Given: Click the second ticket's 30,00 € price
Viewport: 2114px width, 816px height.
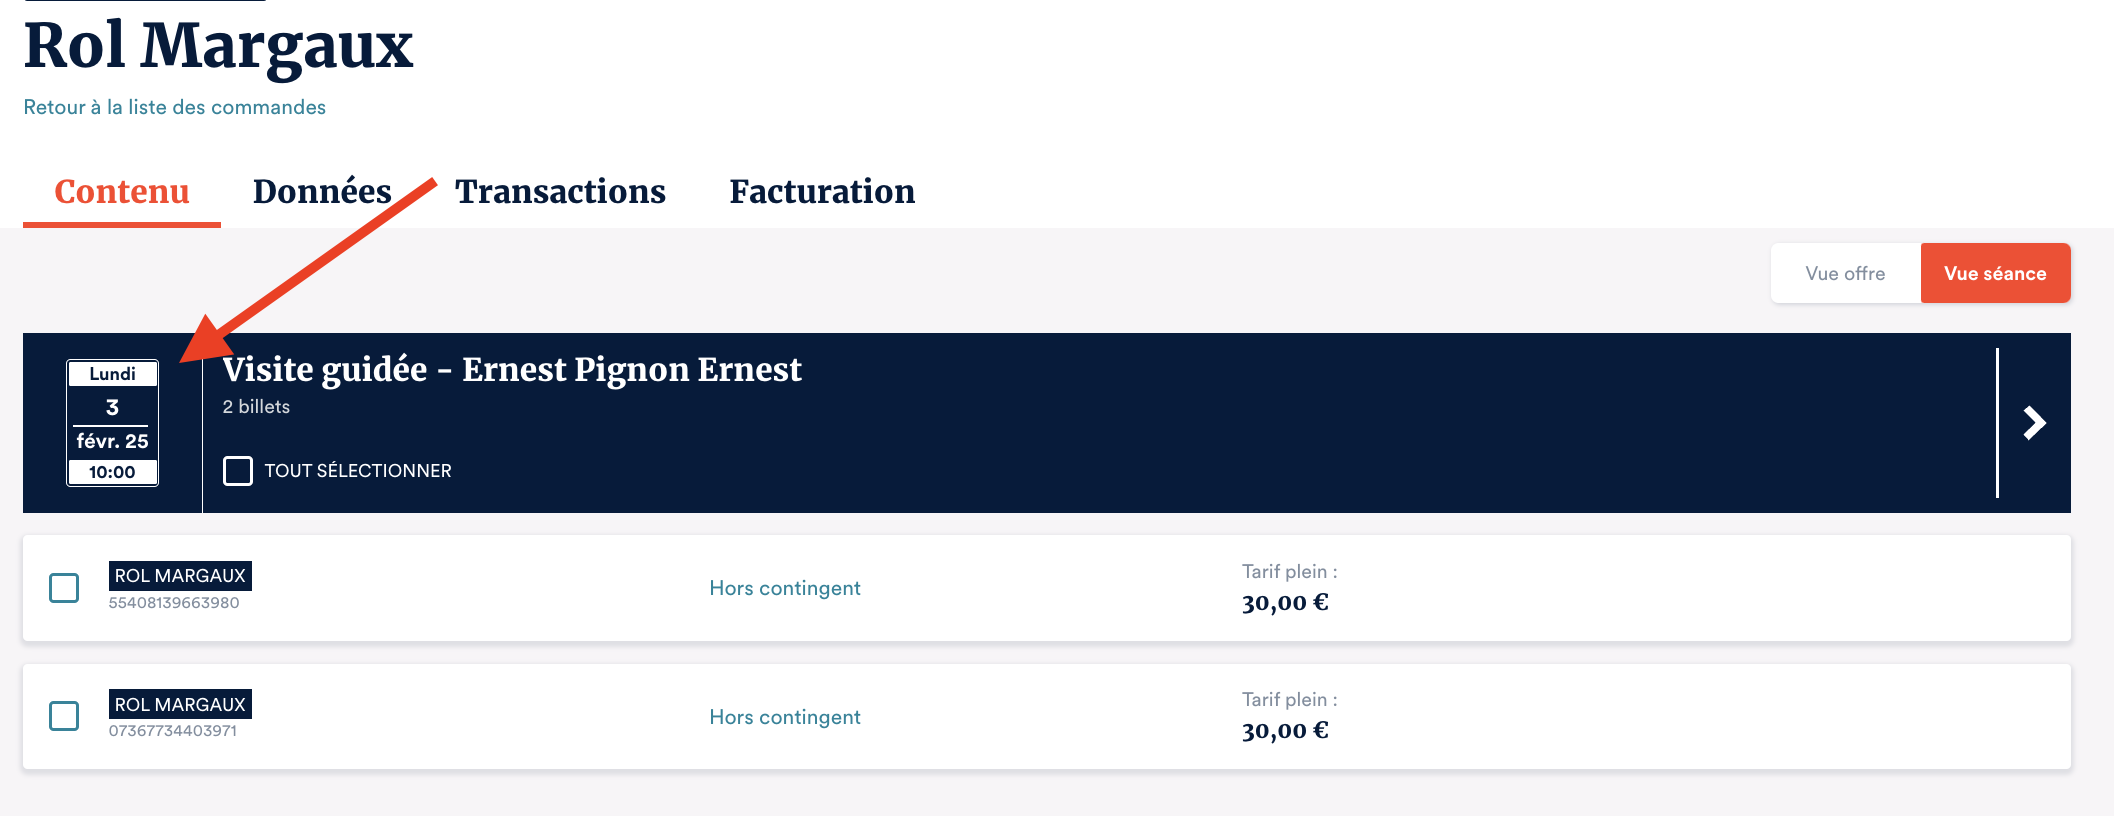Looking at the screenshot, I should coord(1285,731).
